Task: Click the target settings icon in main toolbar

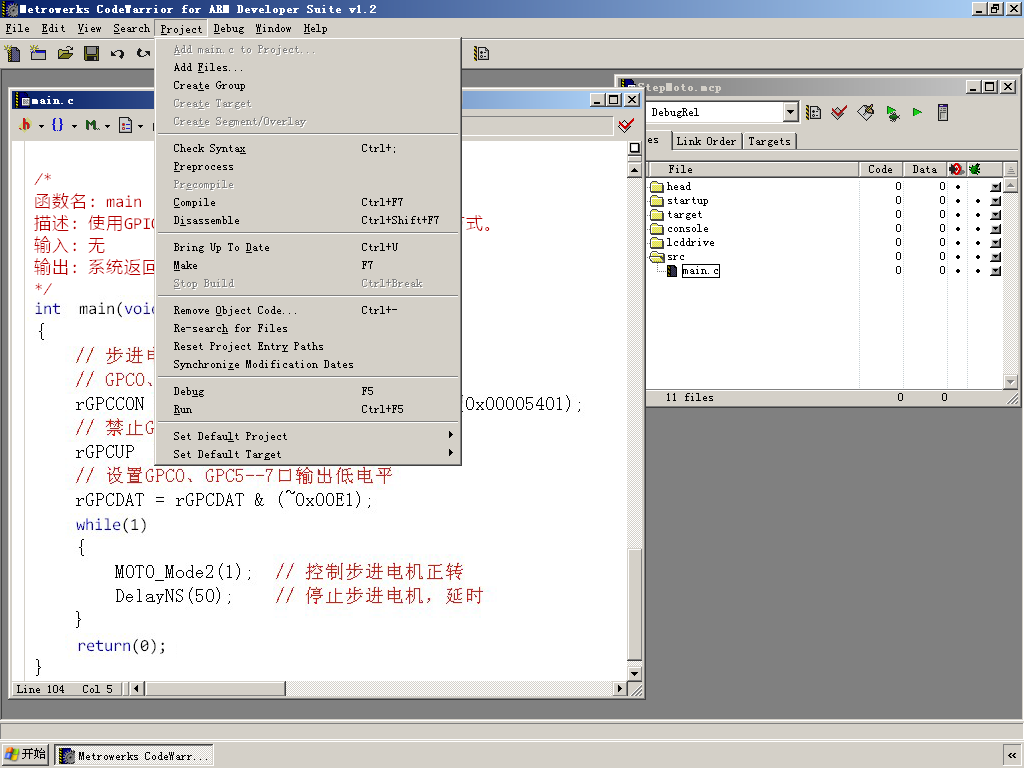Action: (481, 54)
